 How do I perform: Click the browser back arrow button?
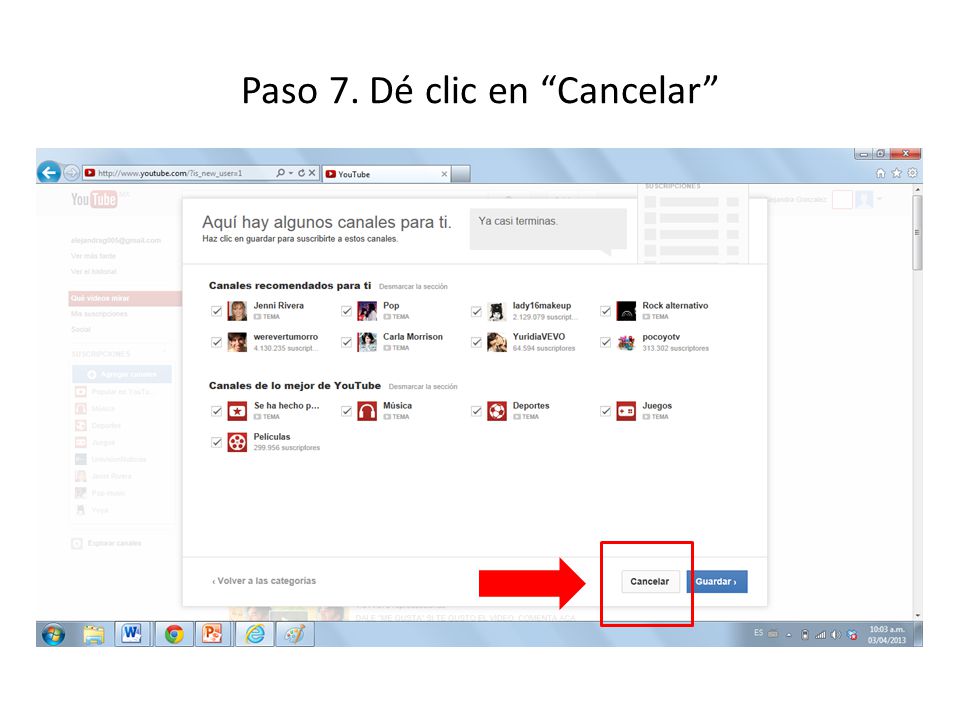pyautogui.click(x=49, y=173)
